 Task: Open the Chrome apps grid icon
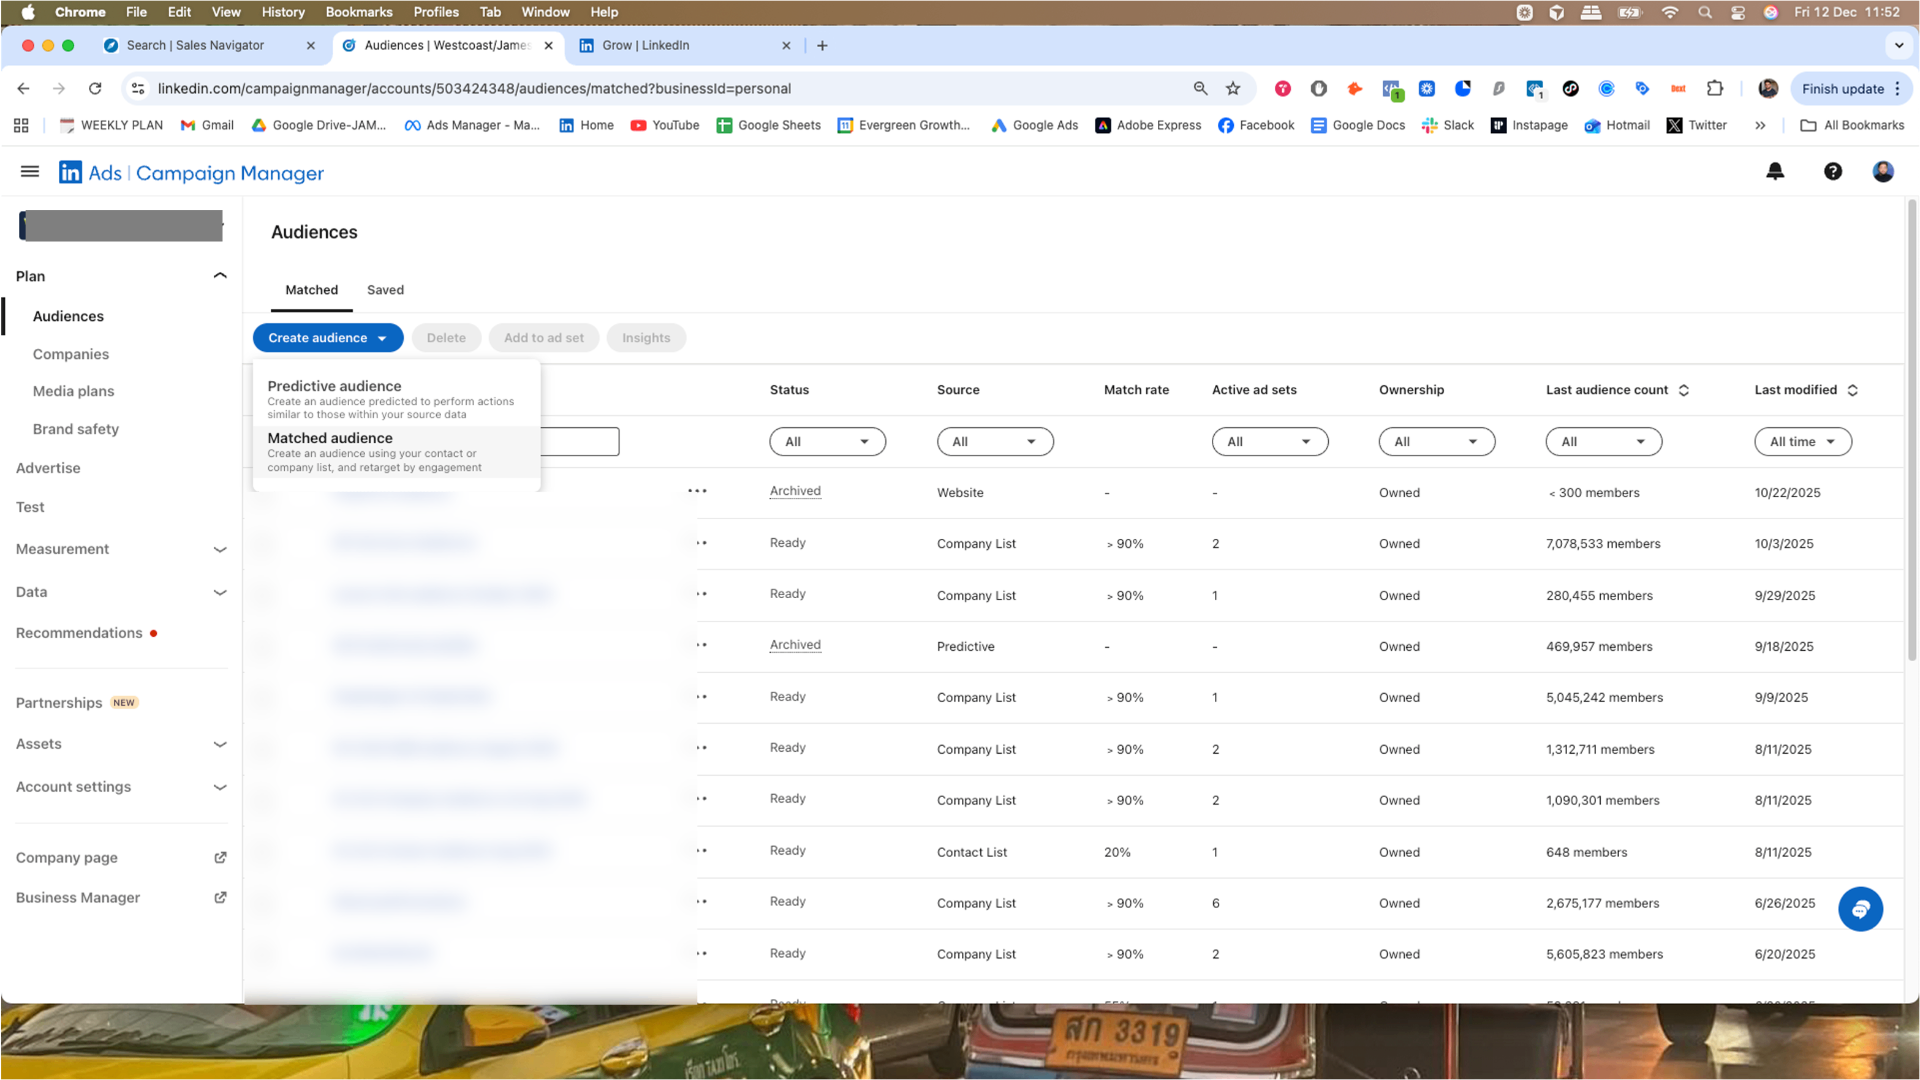tap(21, 125)
